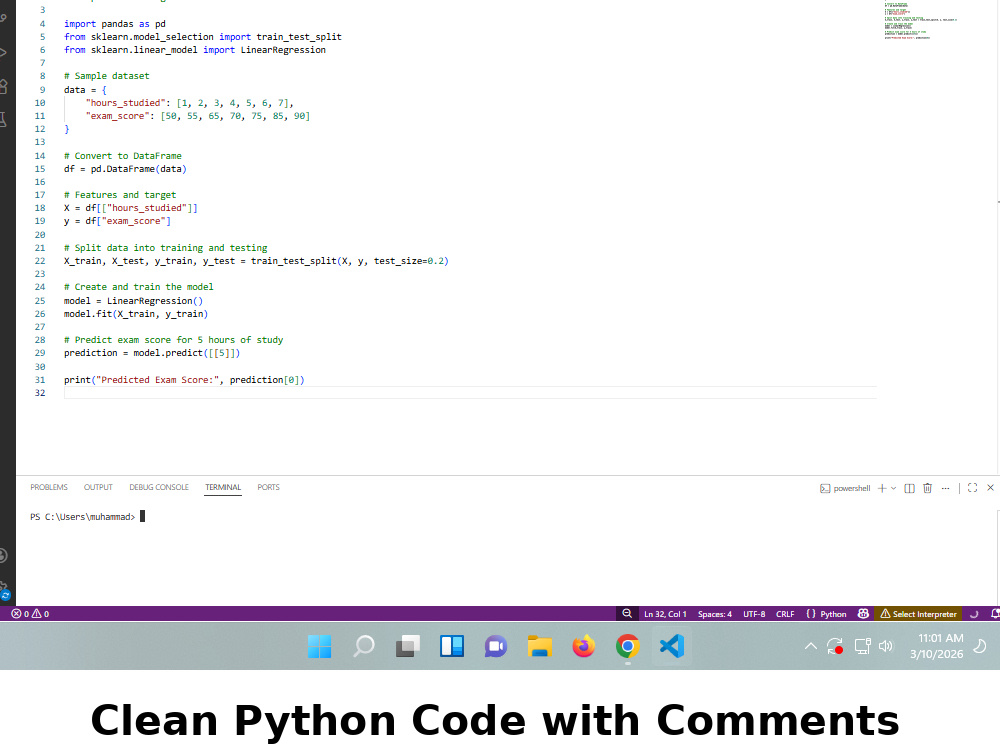Viewport: 1000px width, 750px height.
Task: Click '# Features and target' comment
Action: (120, 195)
